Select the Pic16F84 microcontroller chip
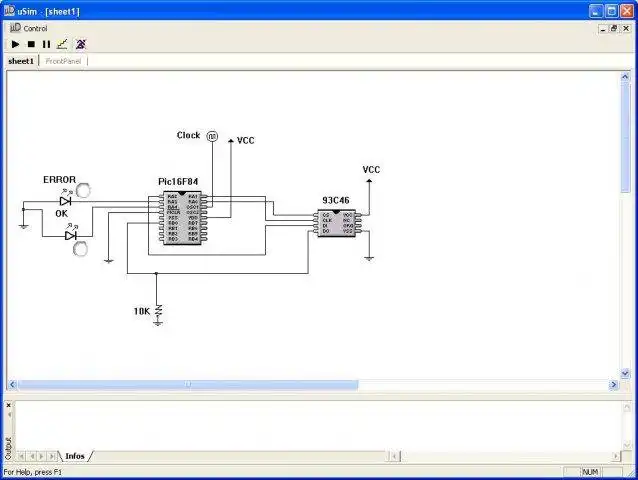This screenshot has width=638, height=480. (x=182, y=218)
